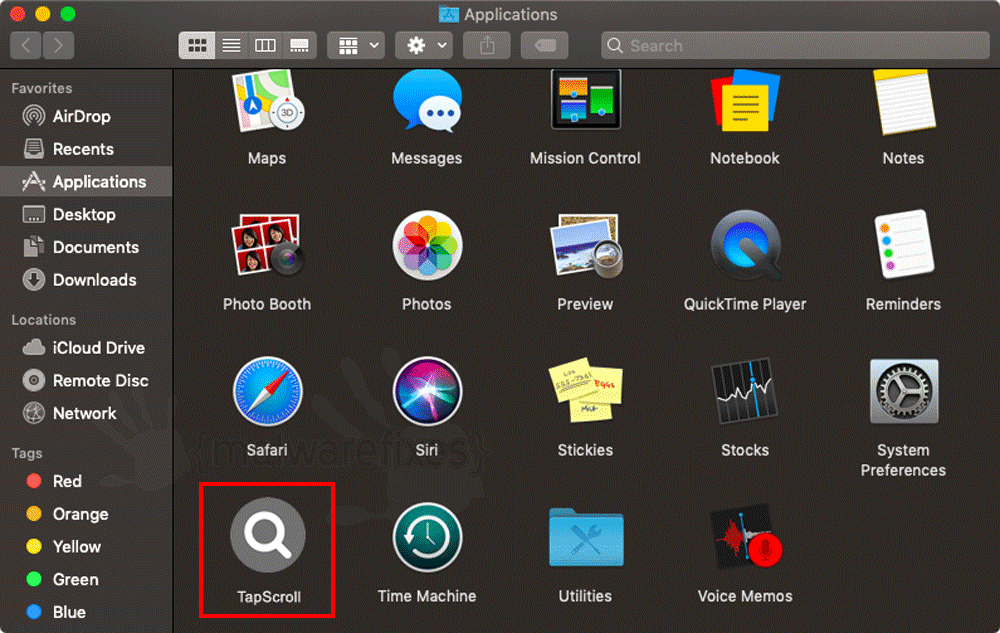This screenshot has height=633, width=1000.
Task: Click the Time Machine icon
Action: tap(427, 537)
